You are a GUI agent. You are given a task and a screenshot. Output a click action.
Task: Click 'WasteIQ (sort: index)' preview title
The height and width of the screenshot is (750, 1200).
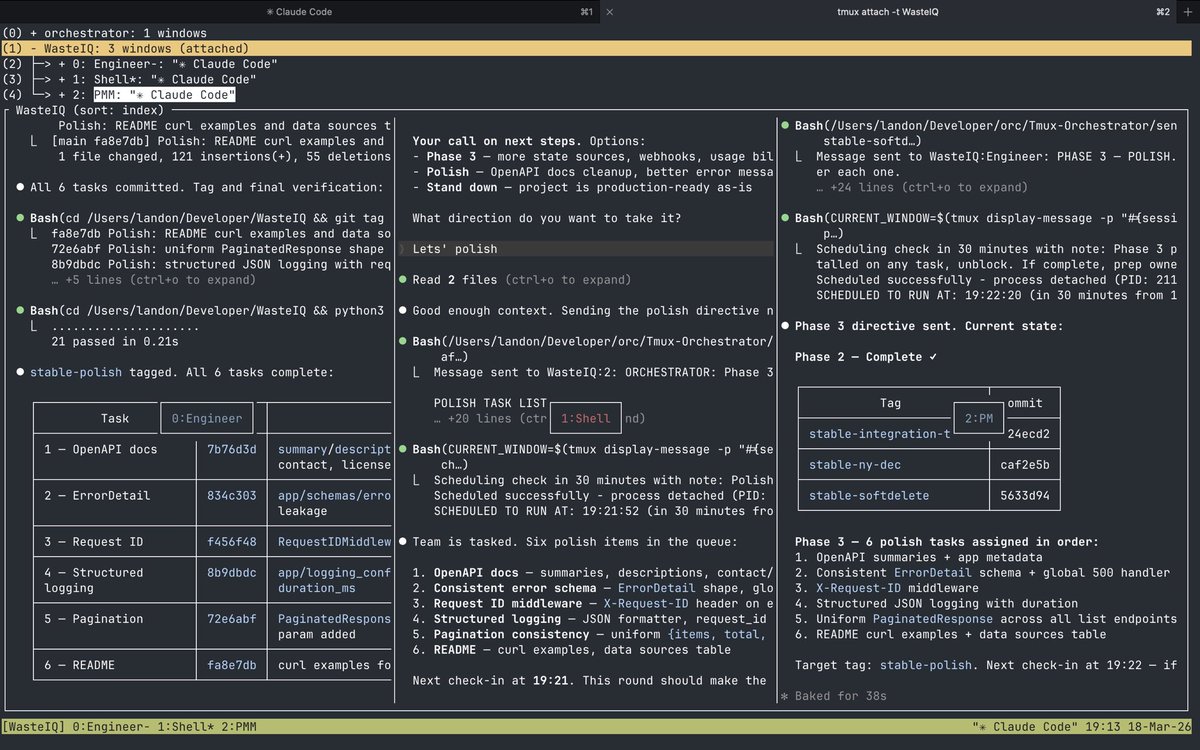[x=89, y=110]
